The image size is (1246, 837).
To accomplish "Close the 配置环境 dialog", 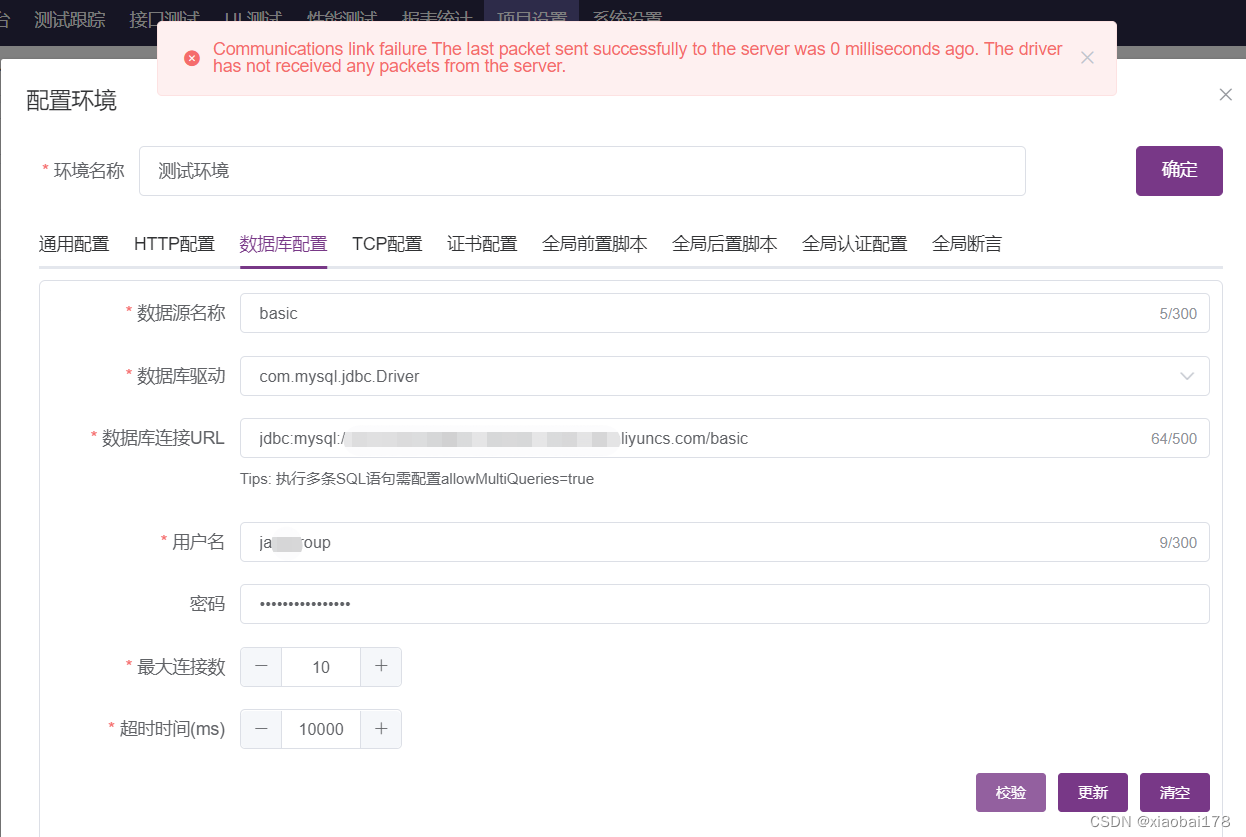I will pos(1225,95).
